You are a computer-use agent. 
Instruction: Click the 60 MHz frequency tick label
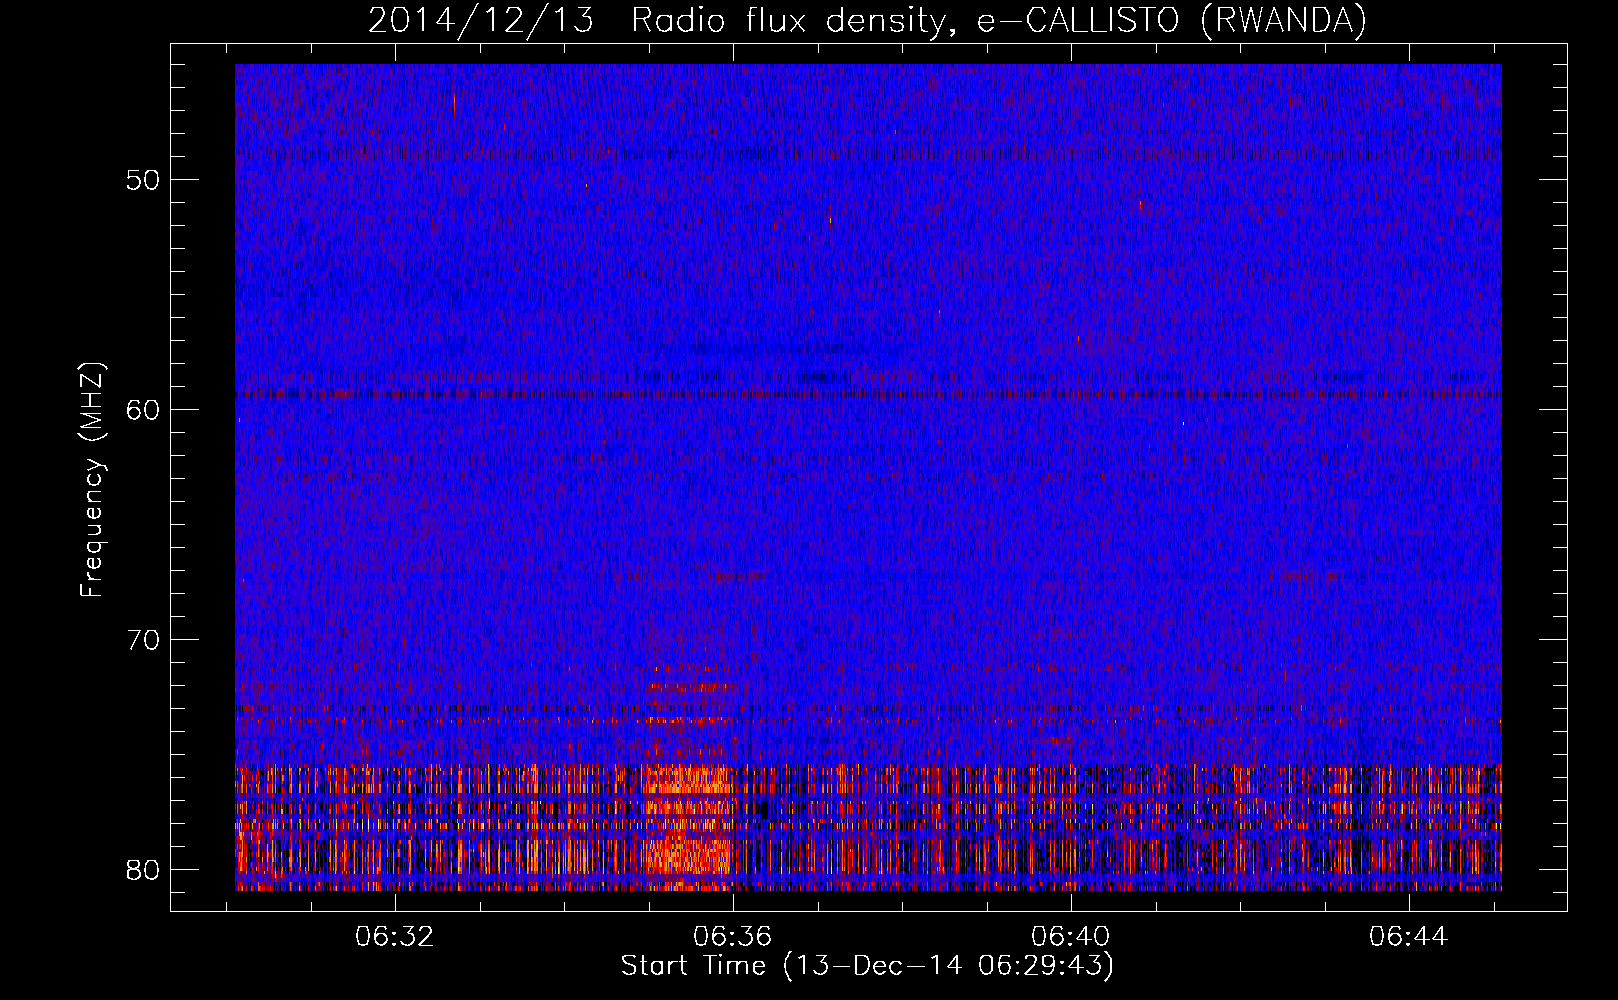[143, 410]
